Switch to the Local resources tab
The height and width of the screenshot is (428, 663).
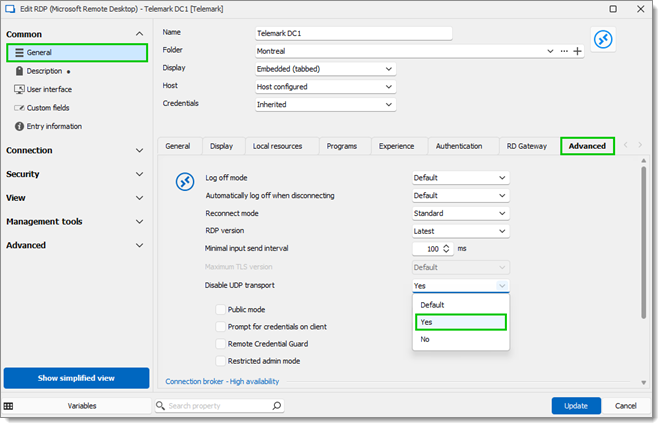(x=277, y=146)
